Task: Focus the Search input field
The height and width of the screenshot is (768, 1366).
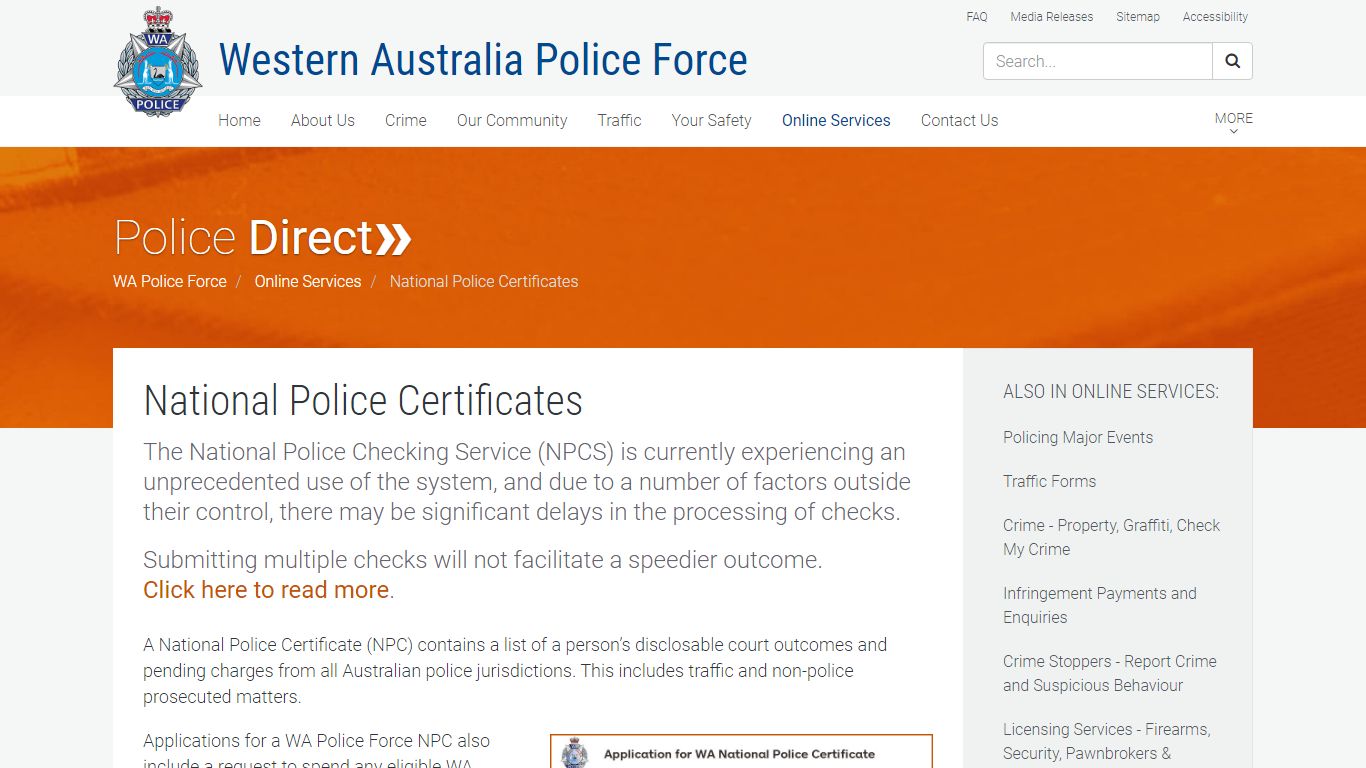Action: 1098,61
